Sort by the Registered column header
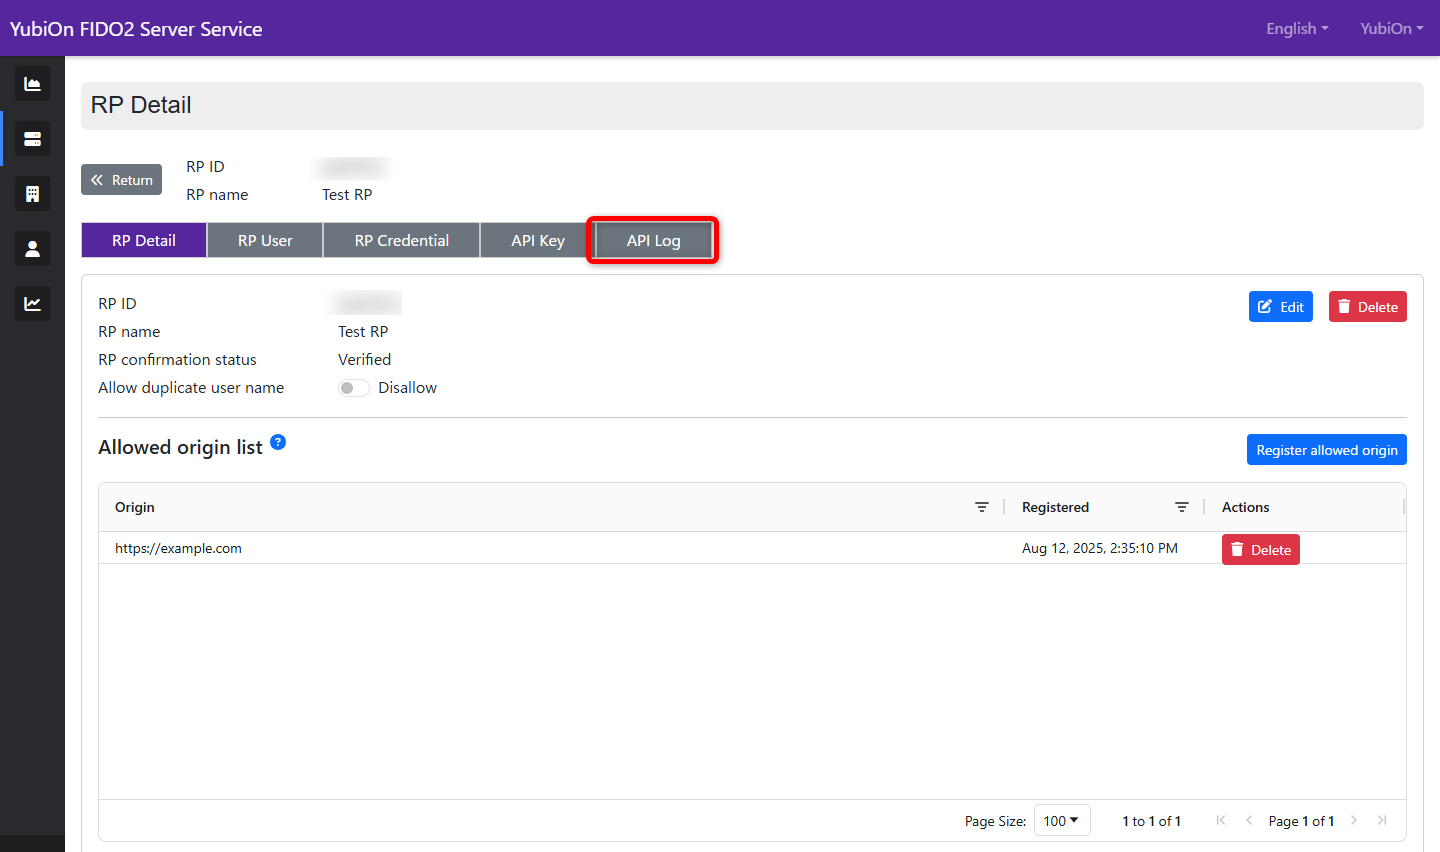The width and height of the screenshot is (1440, 852). tap(1055, 507)
